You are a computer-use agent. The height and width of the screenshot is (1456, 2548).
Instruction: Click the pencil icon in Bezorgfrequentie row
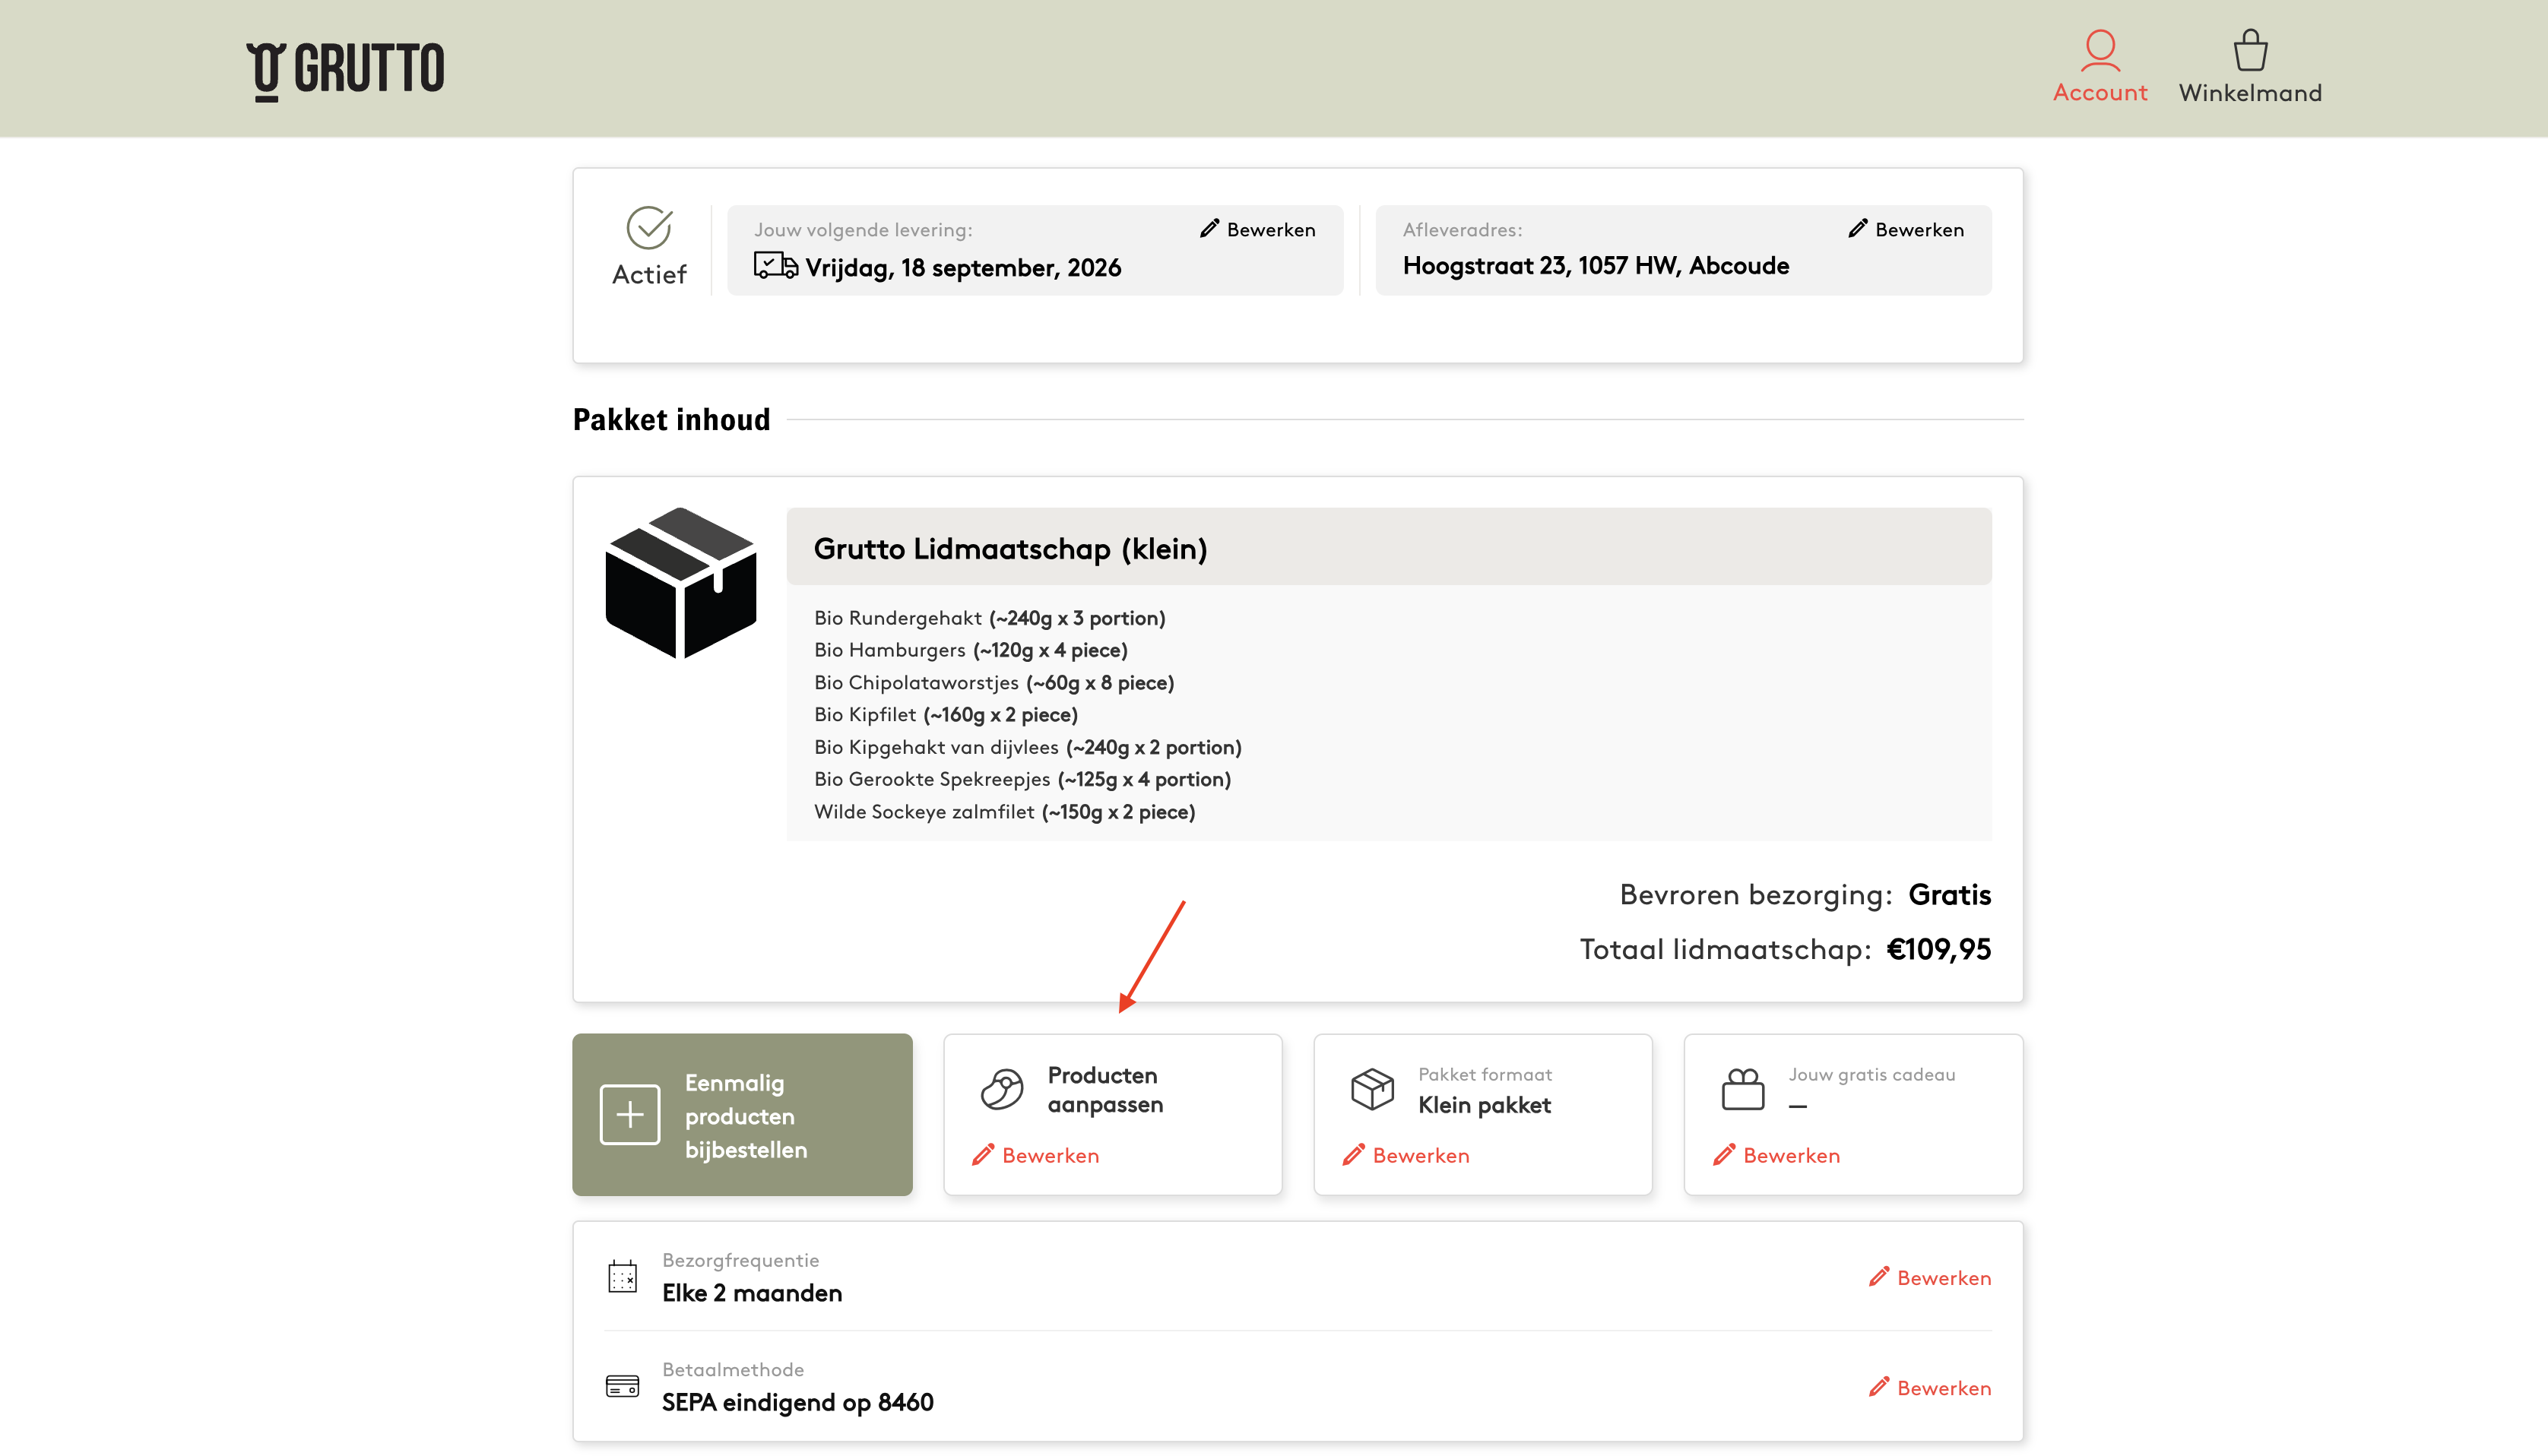point(1879,1277)
